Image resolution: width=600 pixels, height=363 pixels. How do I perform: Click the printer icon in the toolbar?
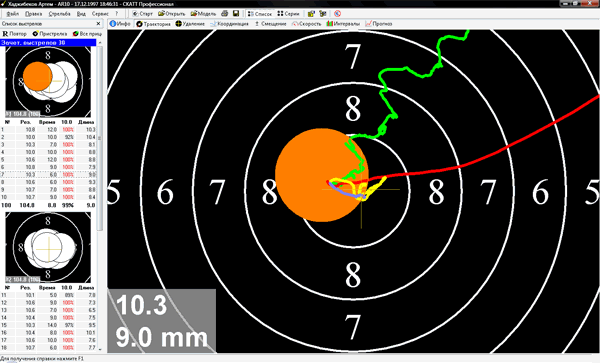point(225,13)
